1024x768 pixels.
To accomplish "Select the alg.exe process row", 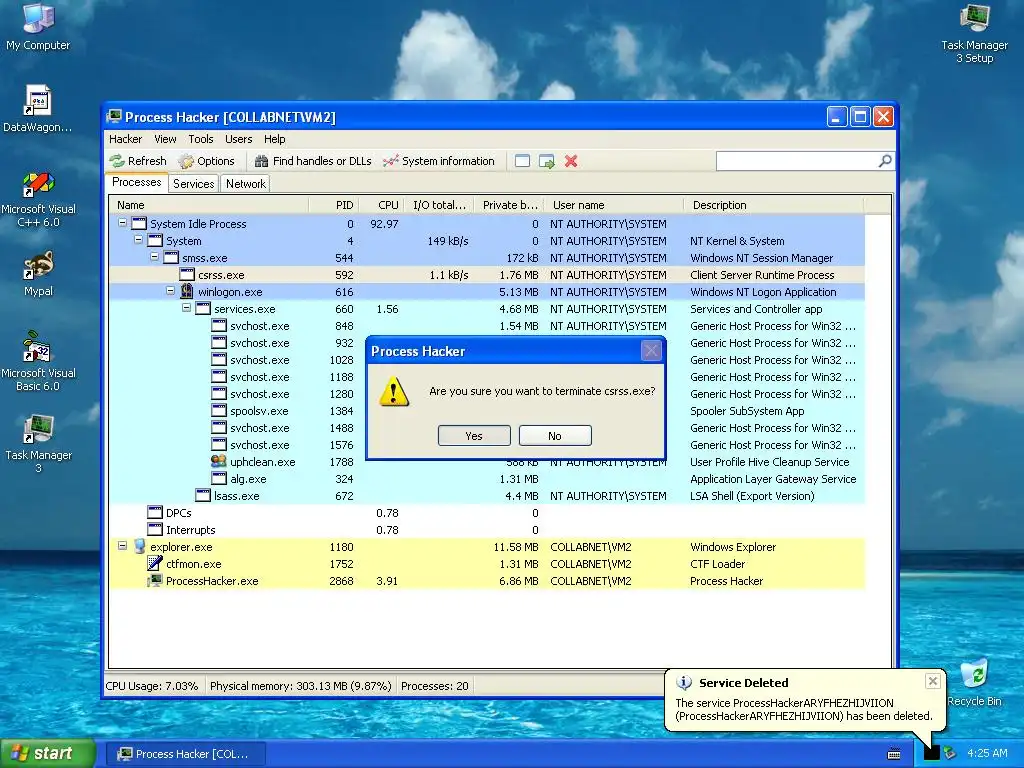I will [487, 479].
